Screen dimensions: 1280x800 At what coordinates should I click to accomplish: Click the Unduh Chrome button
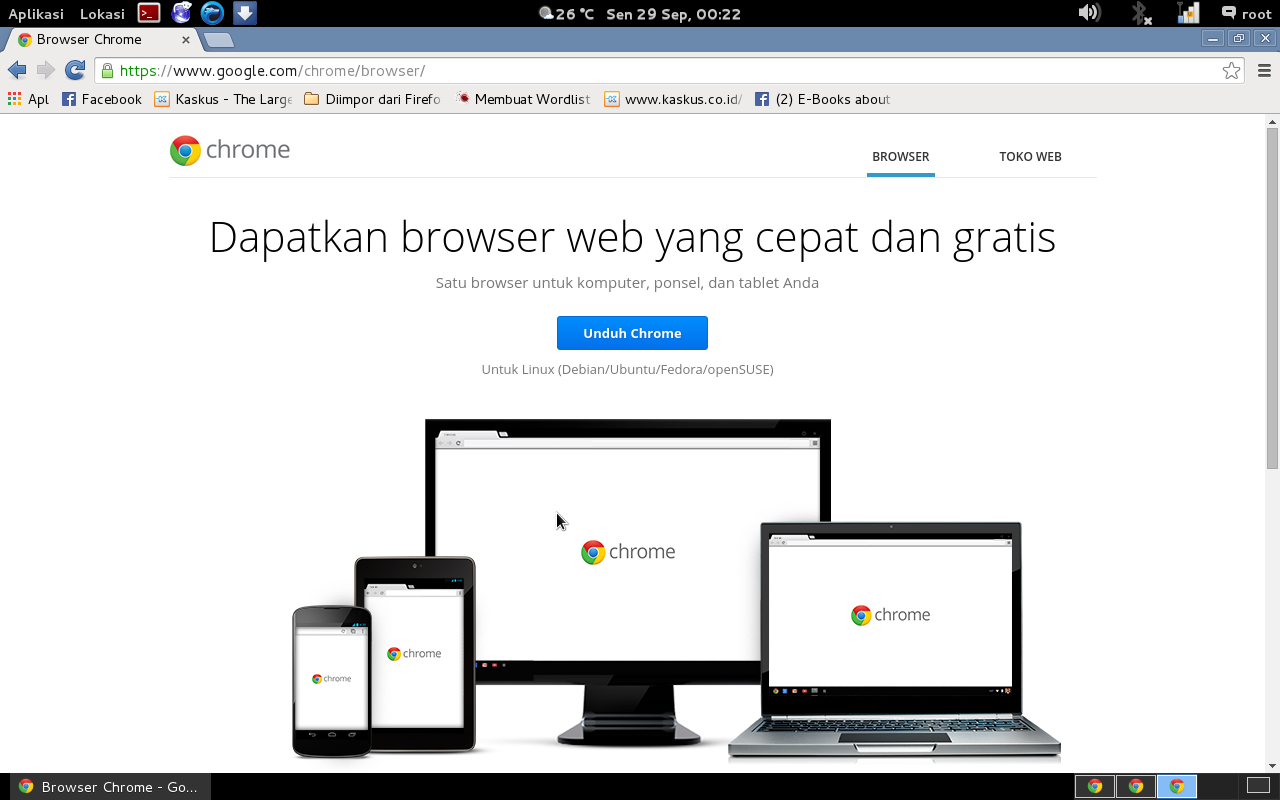[632, 332]
